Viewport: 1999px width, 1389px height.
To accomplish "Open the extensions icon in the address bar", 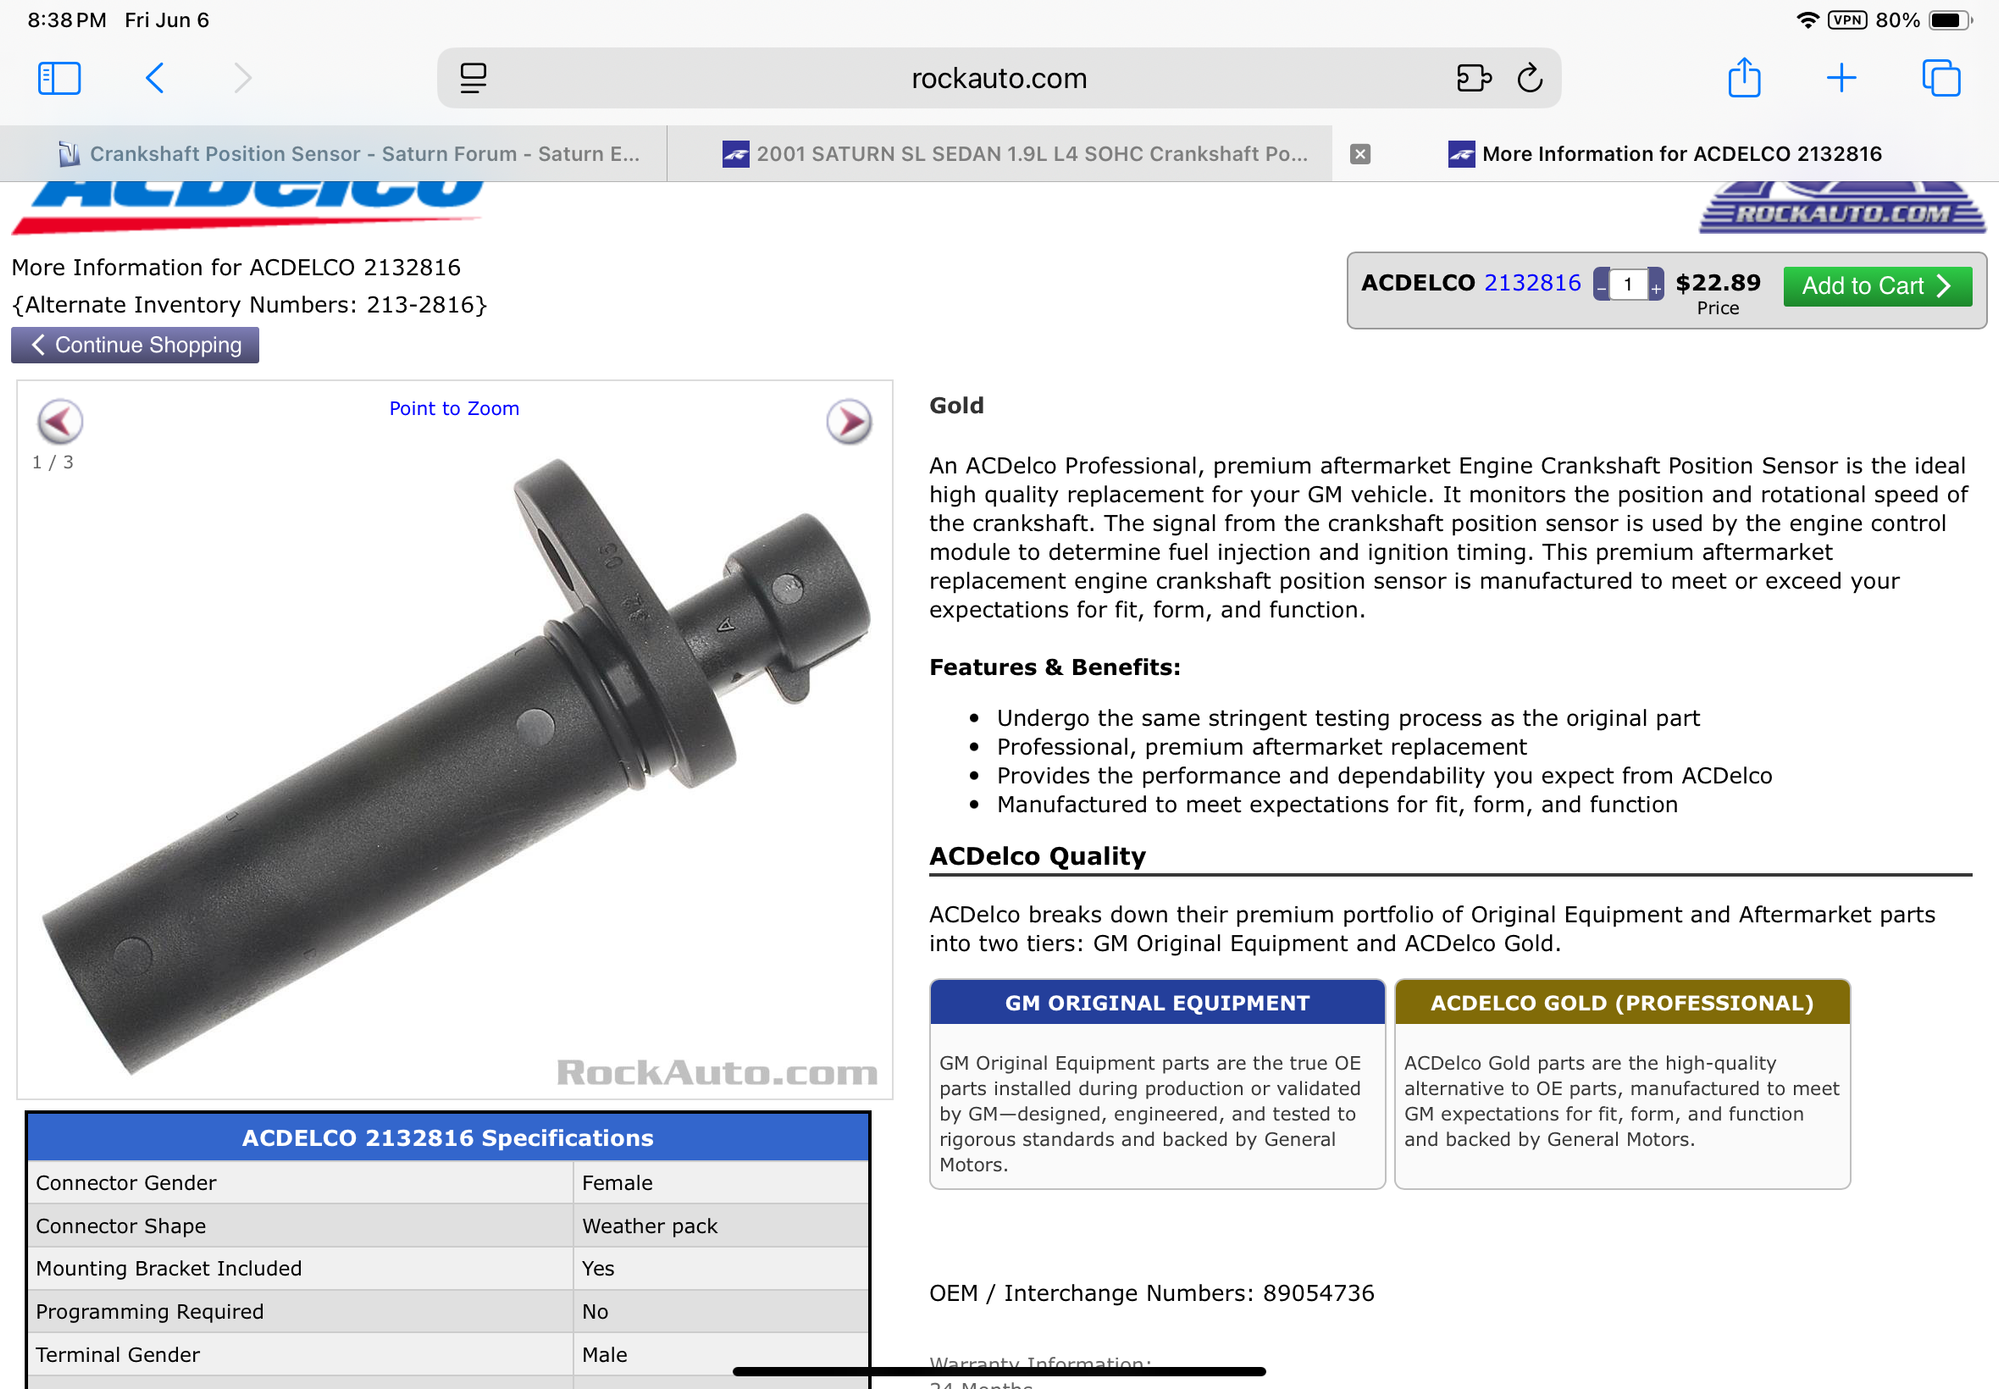I will tap(1473, 78).
